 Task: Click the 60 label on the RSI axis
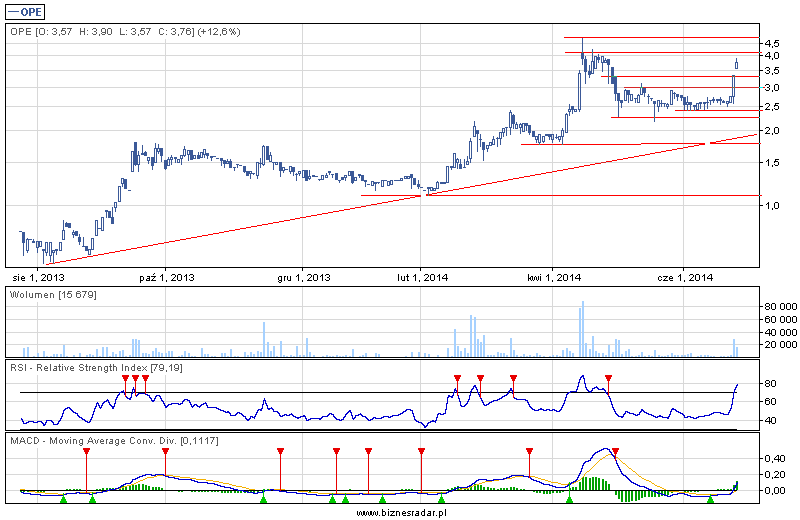(x=770, y=402)
